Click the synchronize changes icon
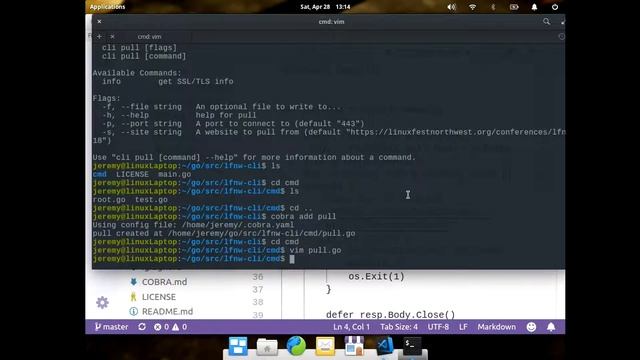 (x=142, y=327)
